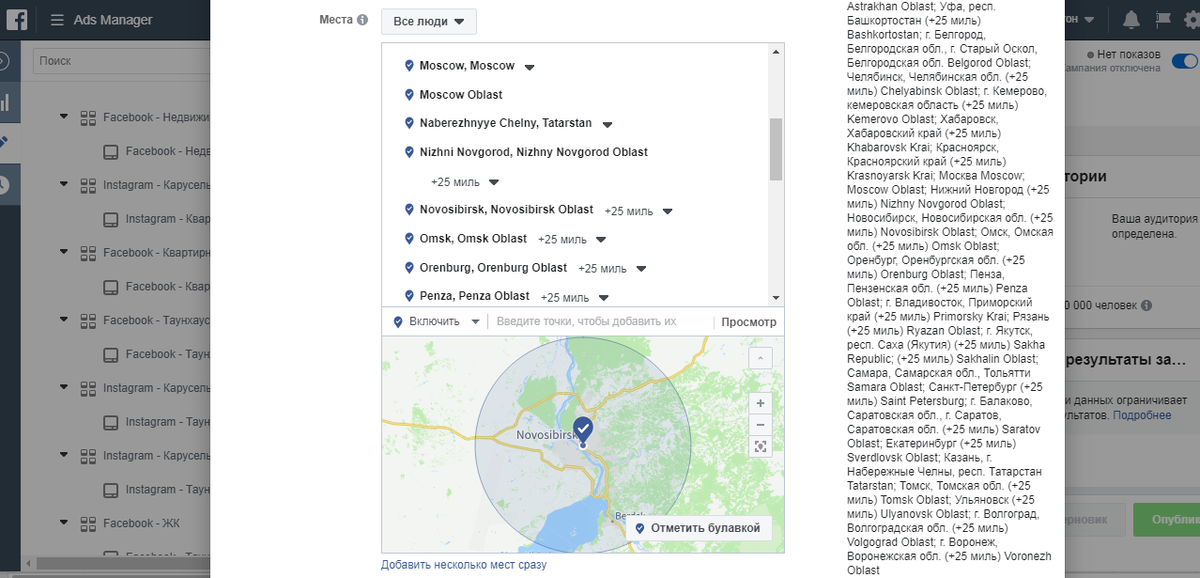Open the notifications bell icon
Screen dimensions: 1200x578
pos(1131,19)
